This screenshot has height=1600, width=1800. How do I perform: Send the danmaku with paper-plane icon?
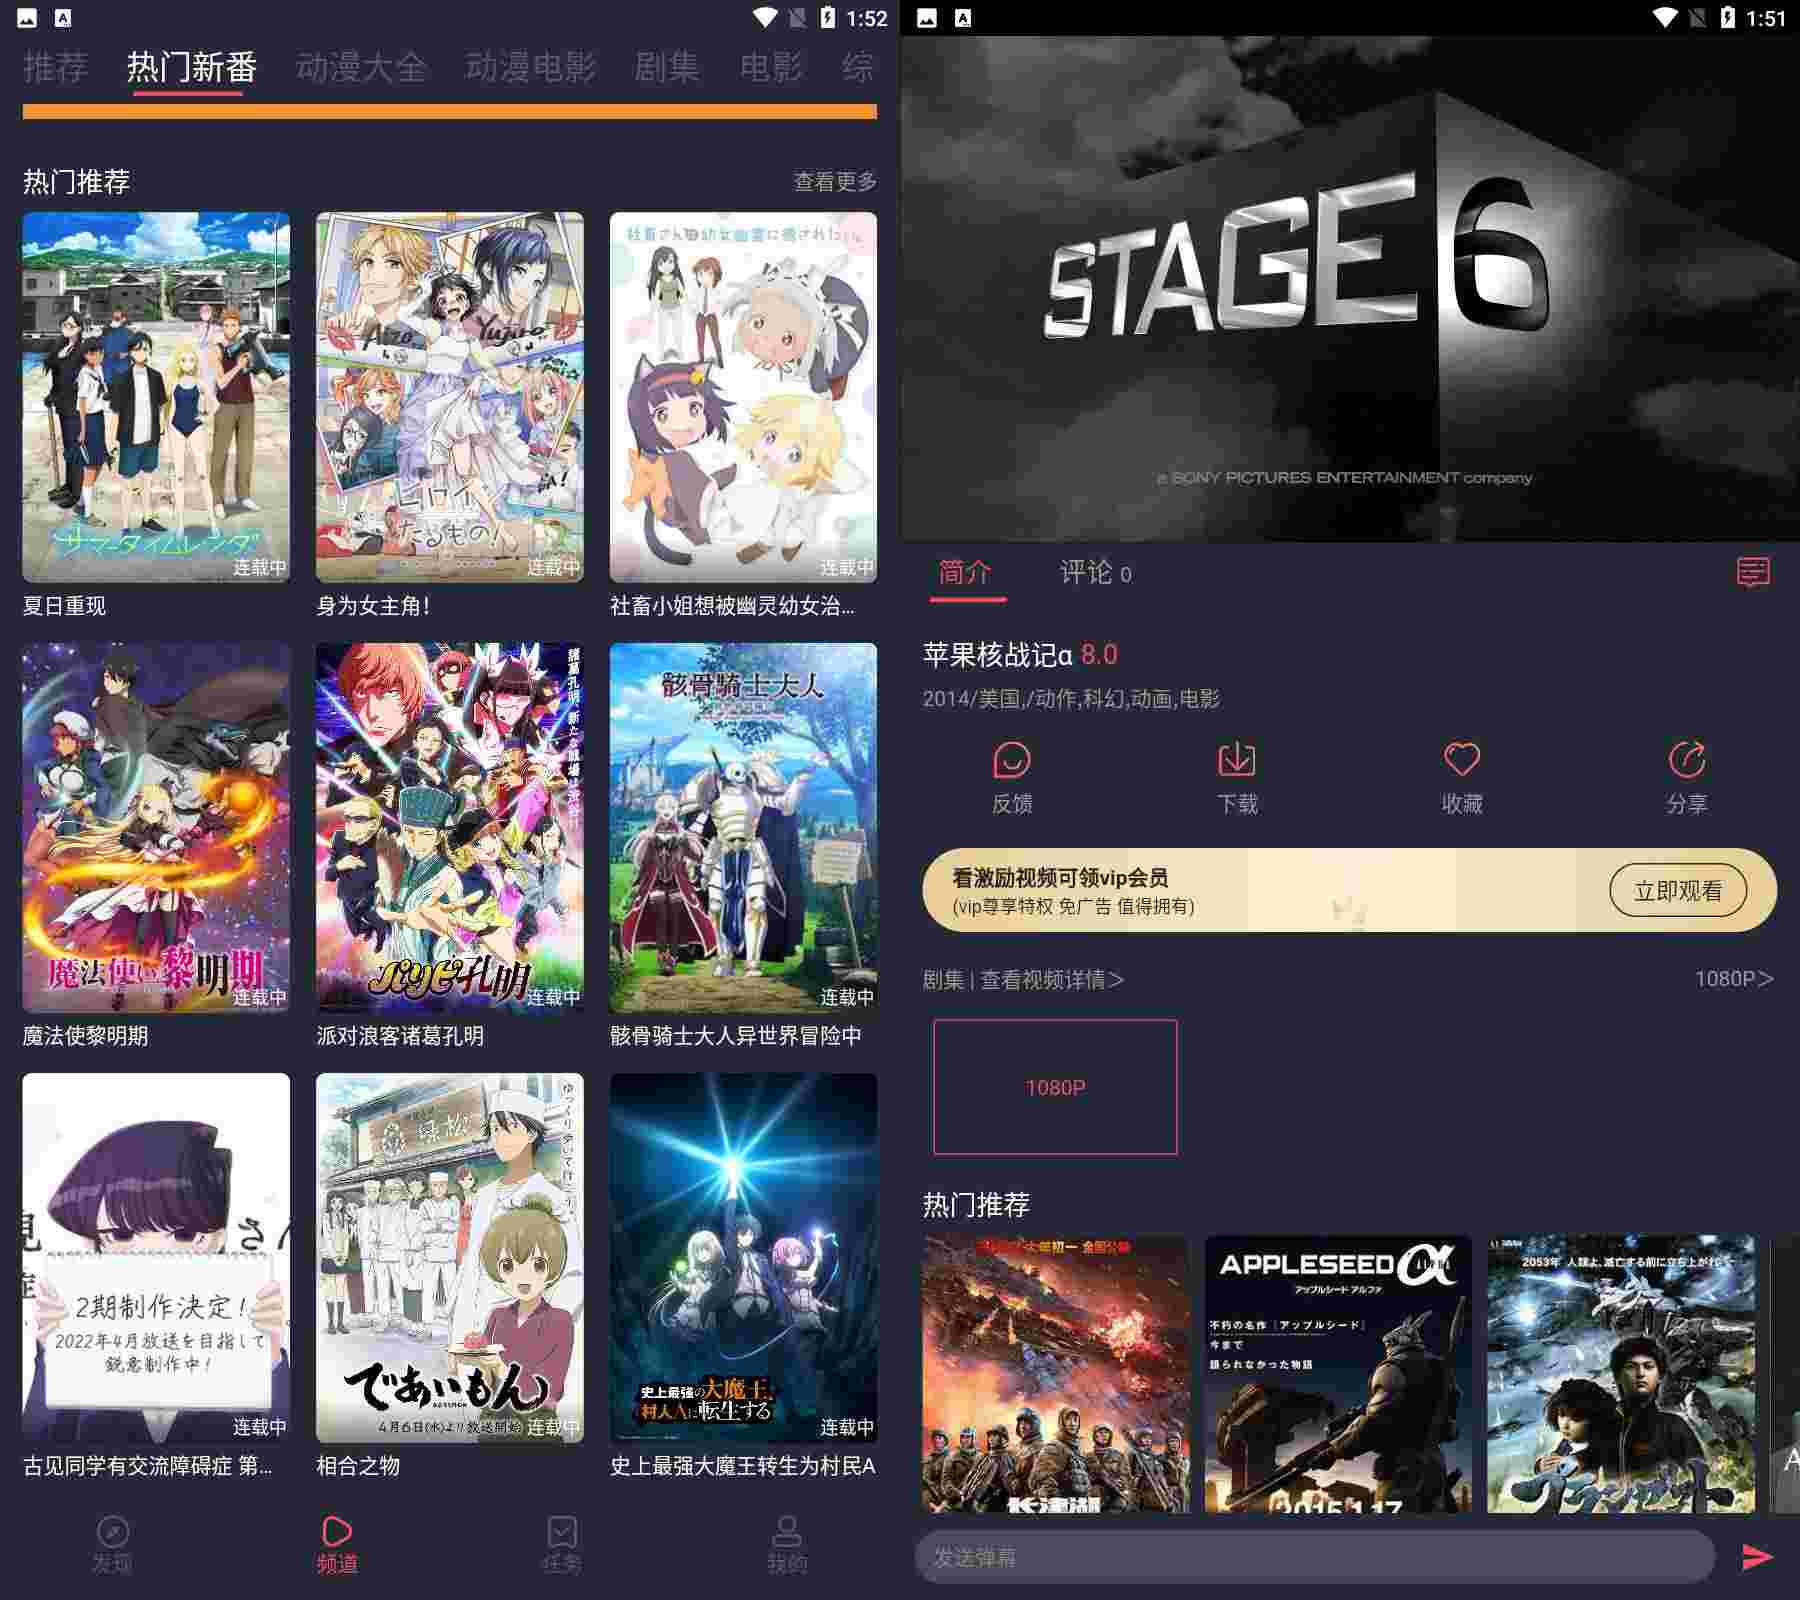(x=1757, y=1556)
